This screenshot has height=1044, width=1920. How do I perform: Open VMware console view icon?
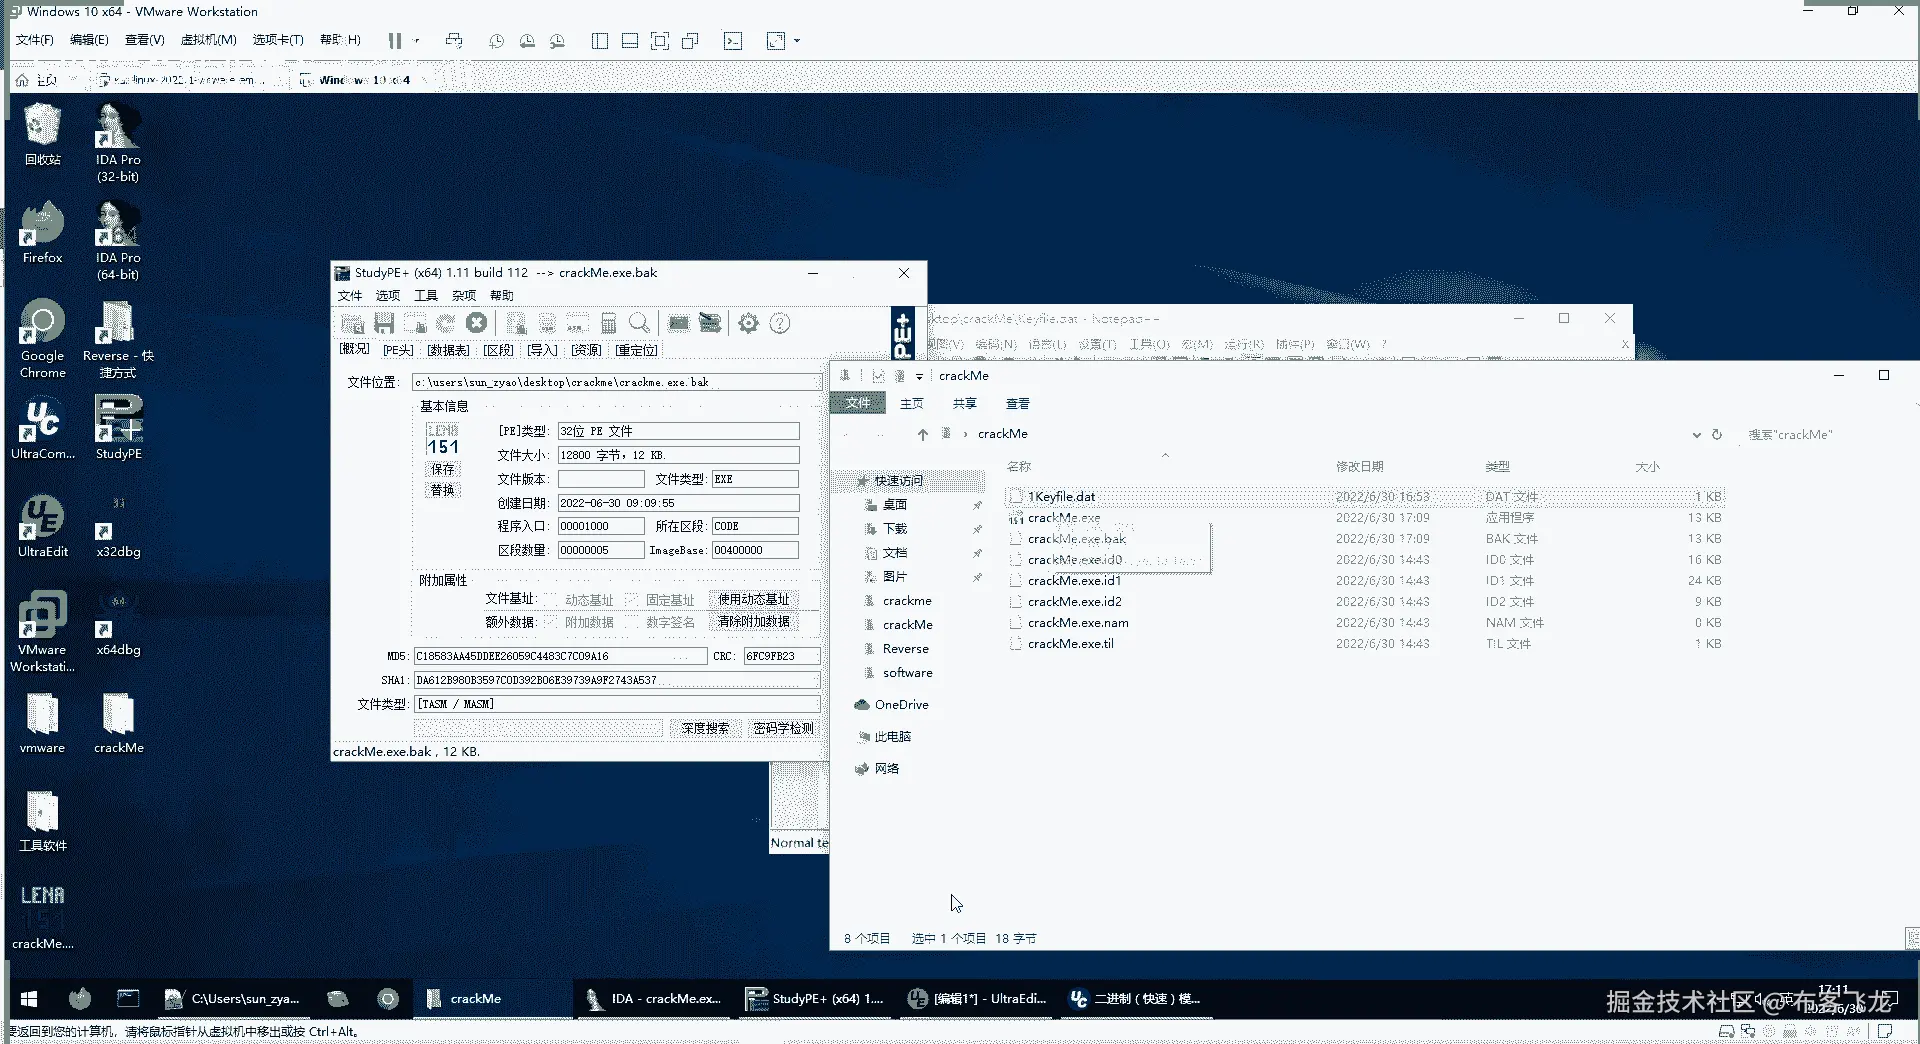pos(733,41)
